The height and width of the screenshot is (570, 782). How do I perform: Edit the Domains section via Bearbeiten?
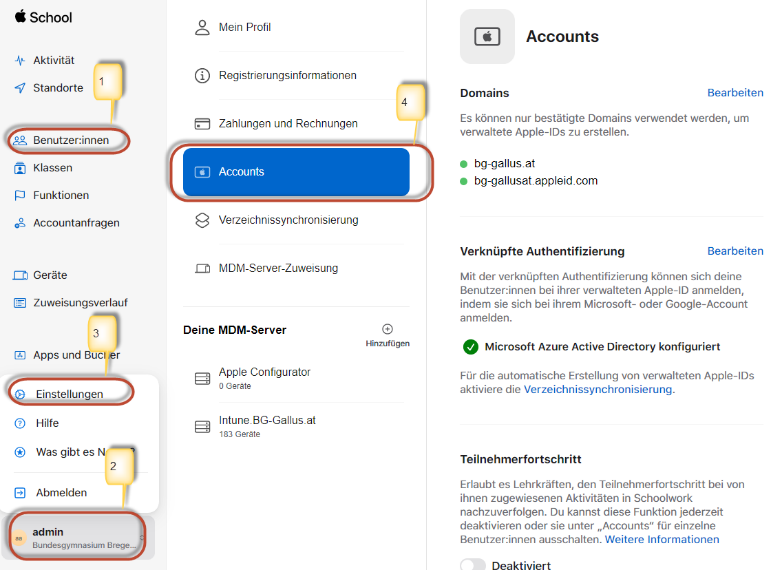735,93
